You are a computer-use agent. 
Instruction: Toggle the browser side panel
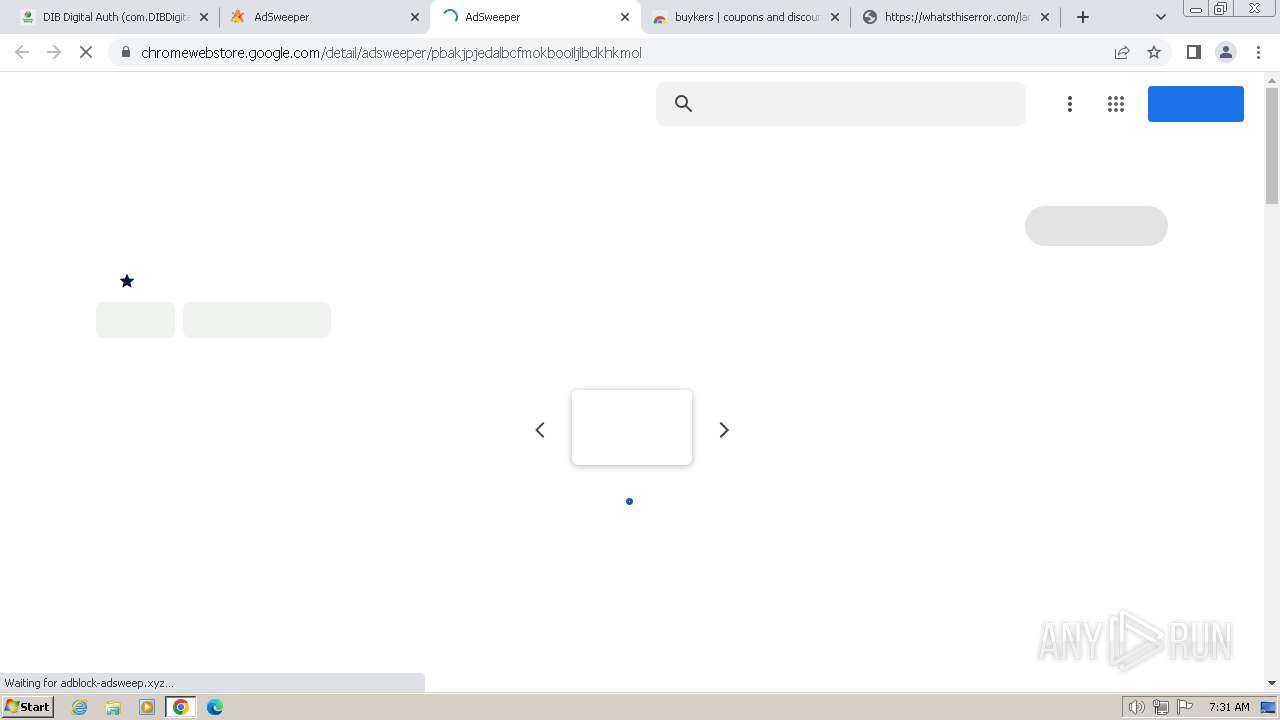pos(1193,52)
